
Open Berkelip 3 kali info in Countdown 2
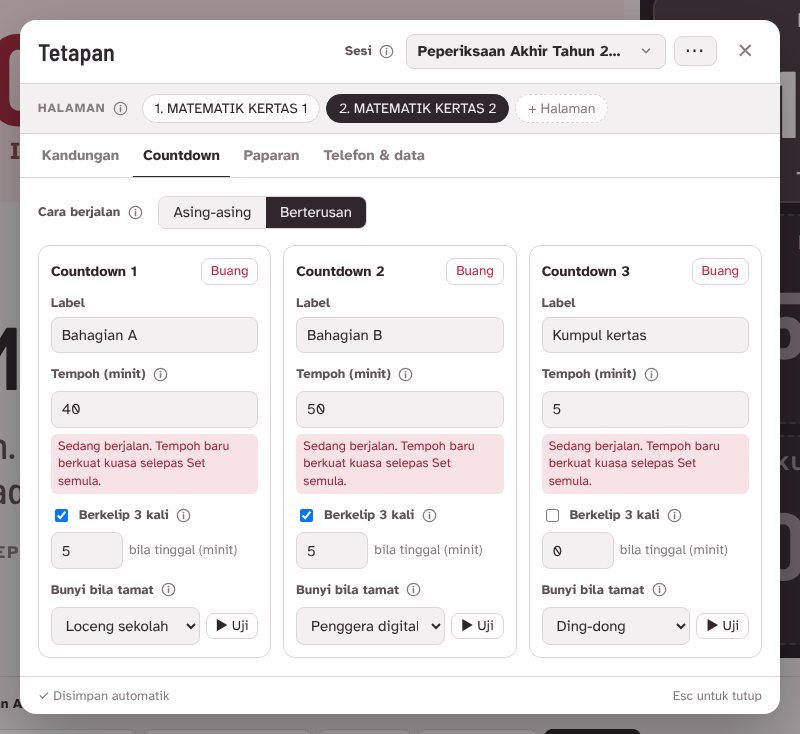click(430, 515)
